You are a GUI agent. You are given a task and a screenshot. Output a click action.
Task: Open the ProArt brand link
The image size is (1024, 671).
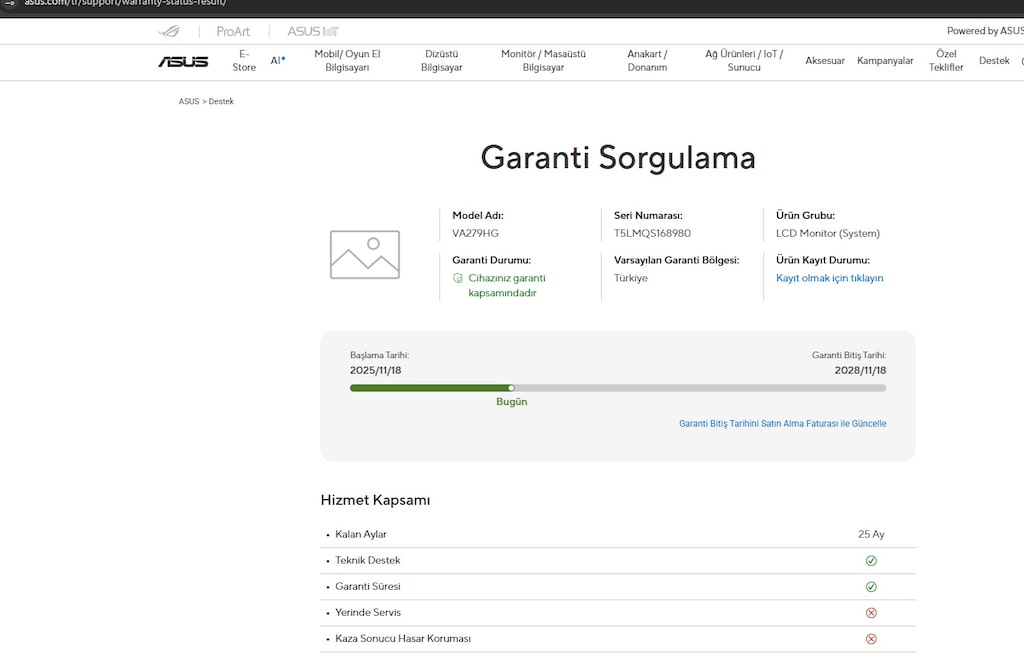coord(233,31)
